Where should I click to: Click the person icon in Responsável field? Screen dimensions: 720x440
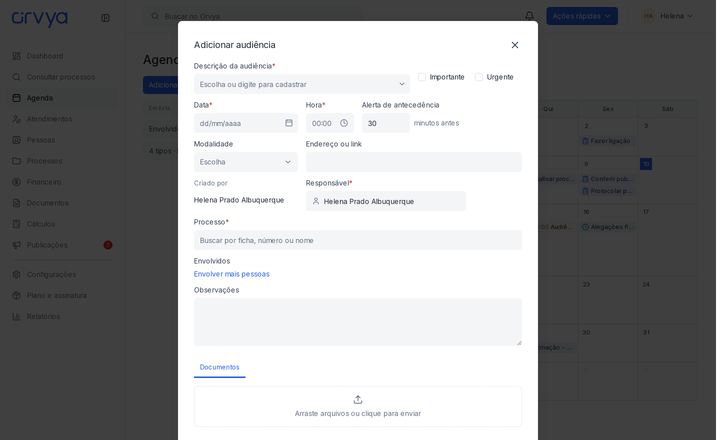tap(315, 201)
